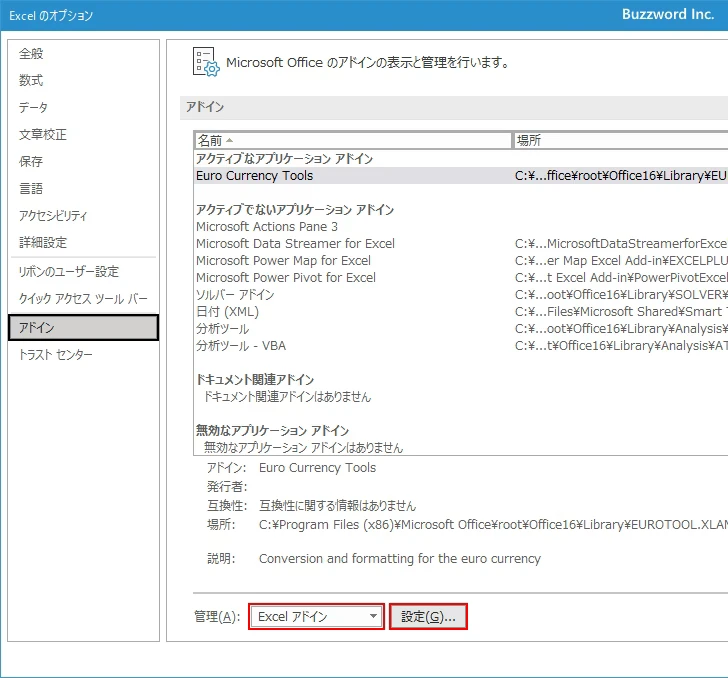
Task: Click the アクティブでないアプリケーション アドイン group heading
Action: (295, 210)
